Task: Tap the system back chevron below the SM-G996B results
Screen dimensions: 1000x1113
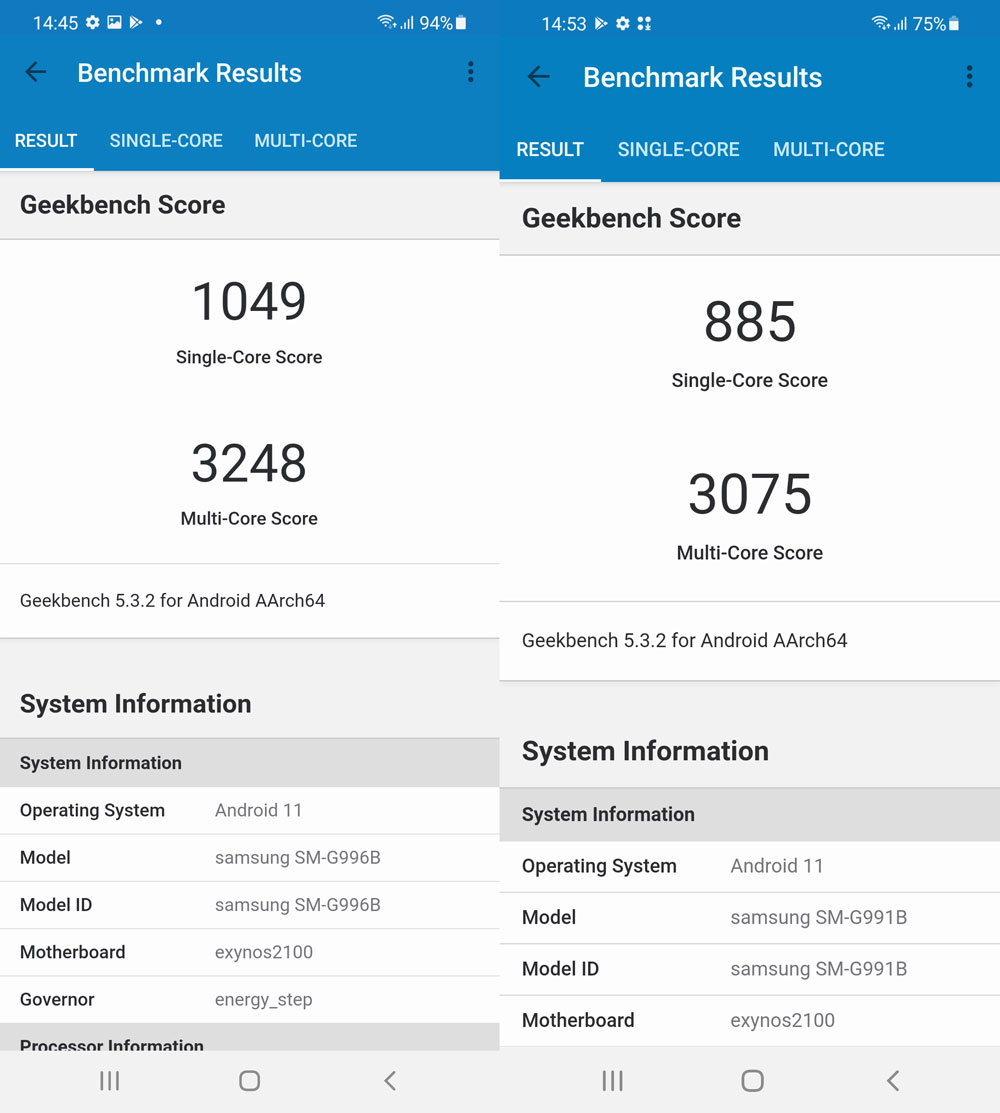Action: (390, 1080)
